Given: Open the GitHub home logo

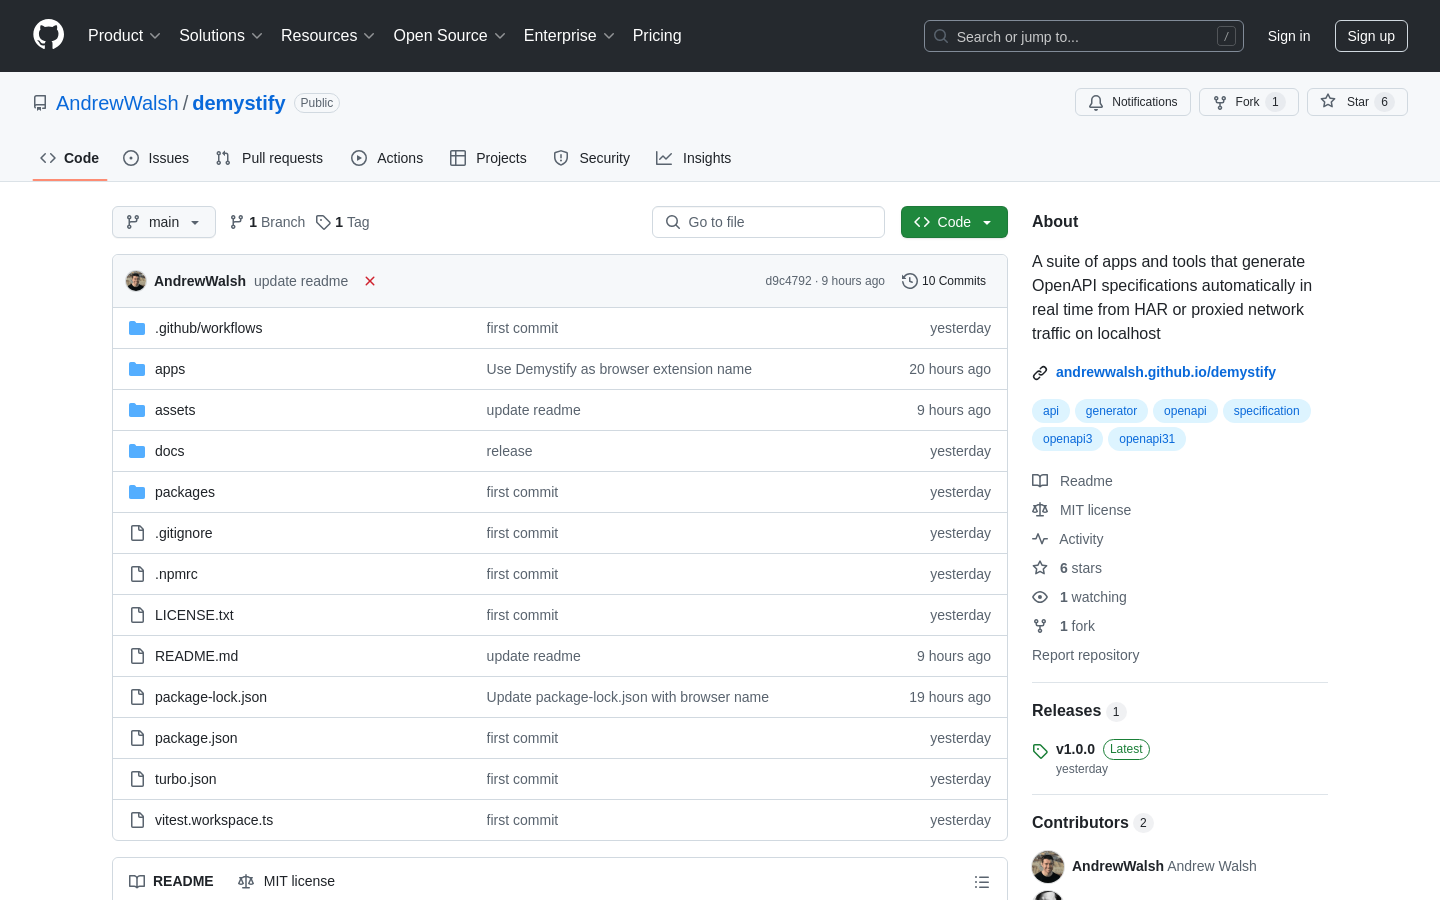Looking at the screenshot, I should point(49,35).
